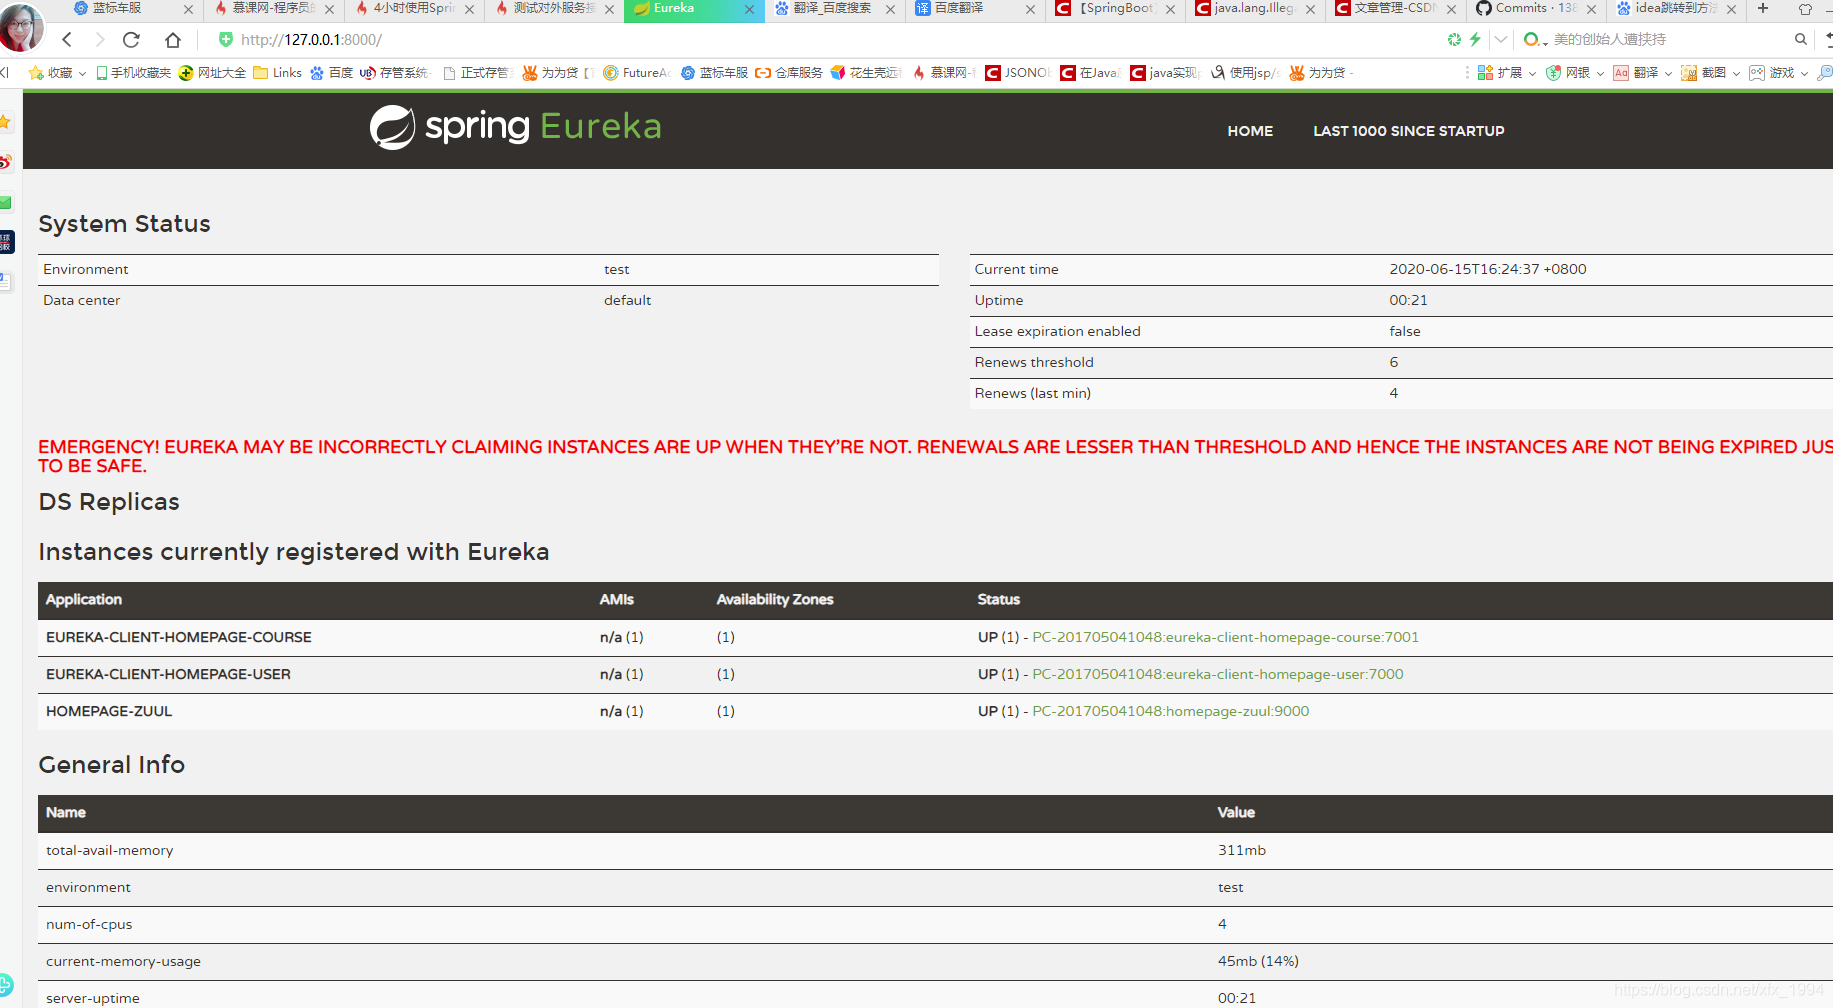Switch to the 【SpringBoot】 tab
Screen dimensions: 1833x1008
click(1106, 8)
